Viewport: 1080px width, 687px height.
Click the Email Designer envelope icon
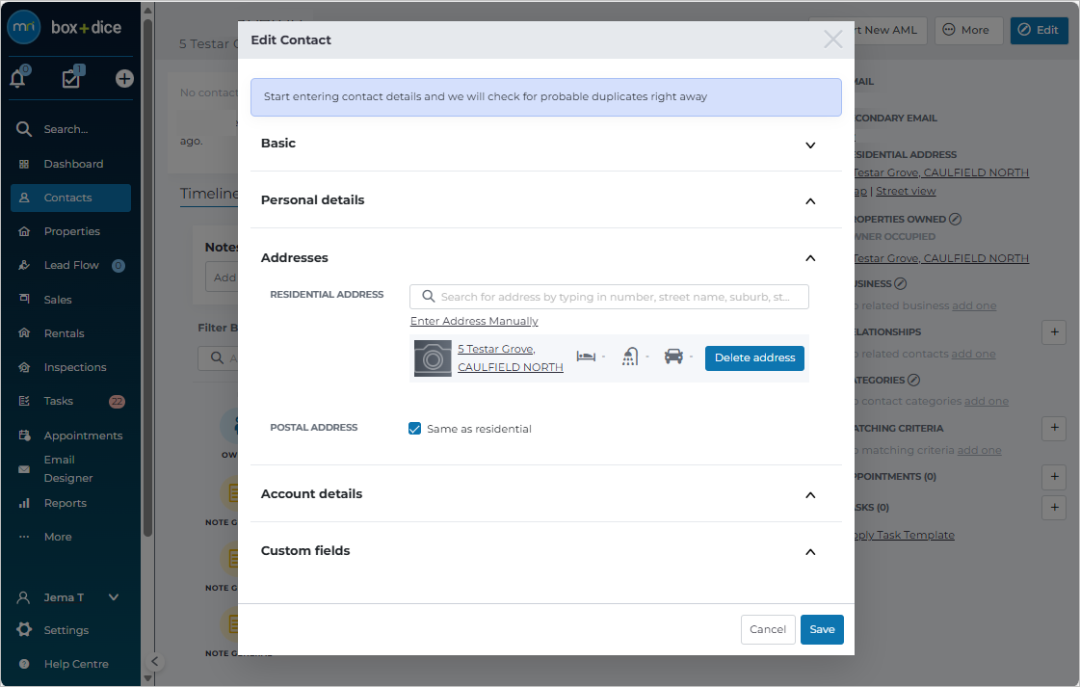pyautogui.click(x=24, y=469)
